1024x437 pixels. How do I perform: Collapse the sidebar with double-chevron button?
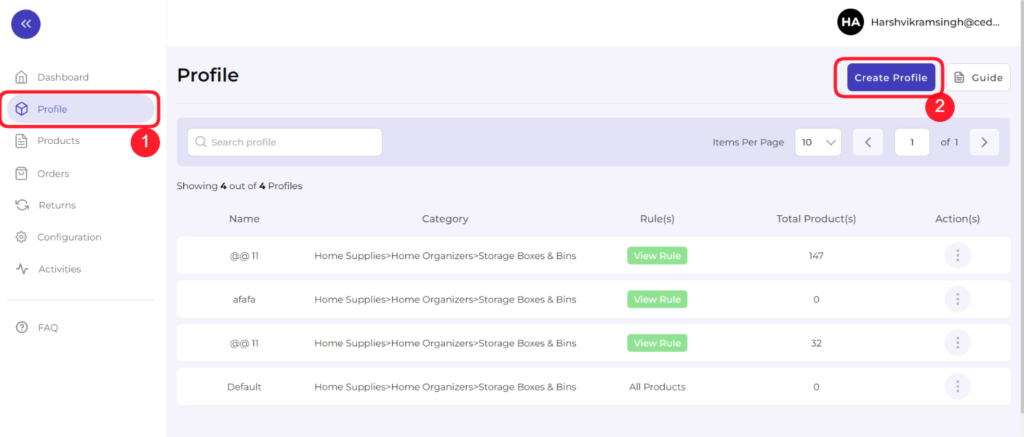pos(26,24)
